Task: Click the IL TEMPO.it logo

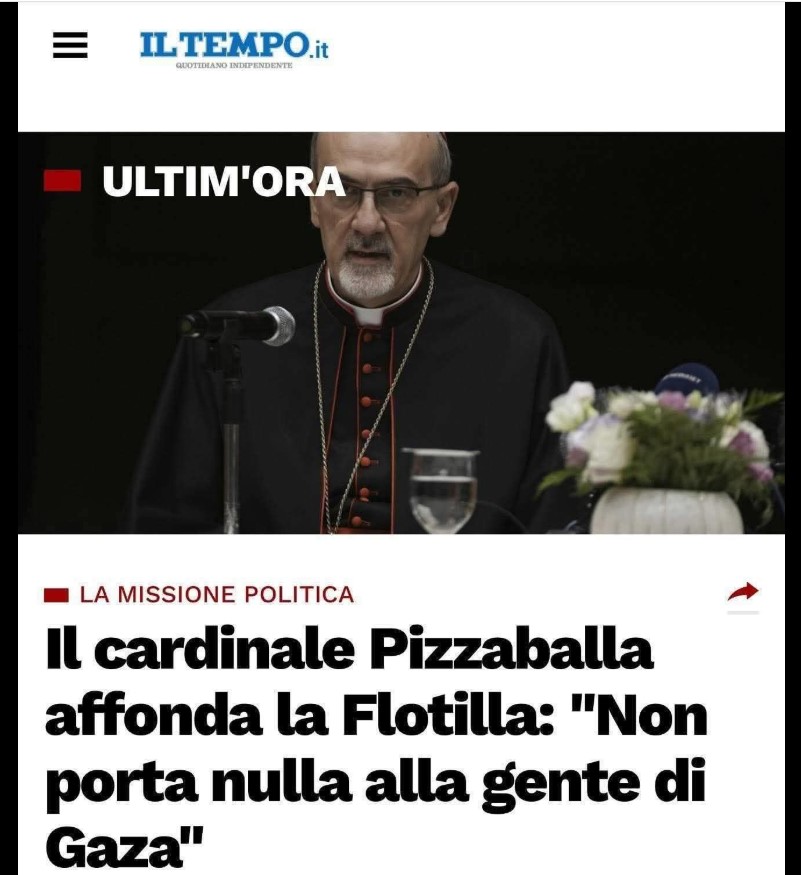Action: tap(234, 49)
